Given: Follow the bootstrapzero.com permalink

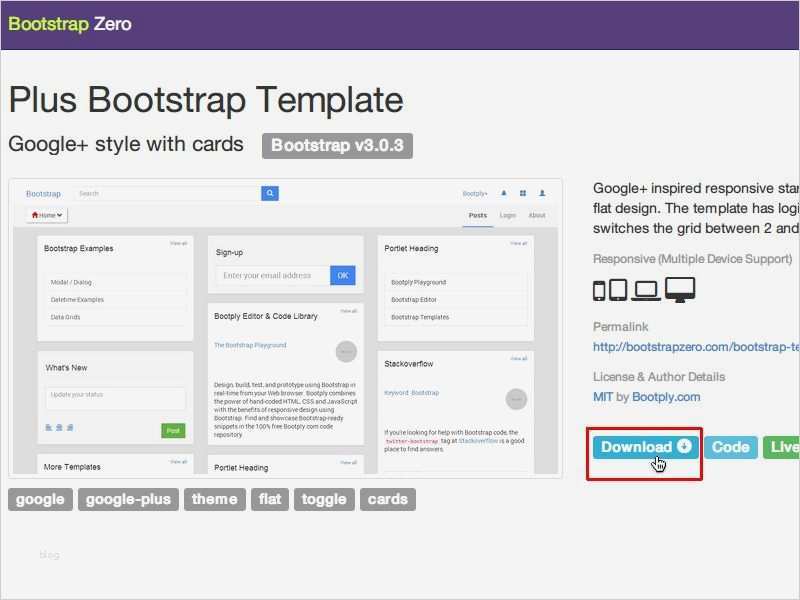Looking at the screenshot, I should tap(690, 346).
